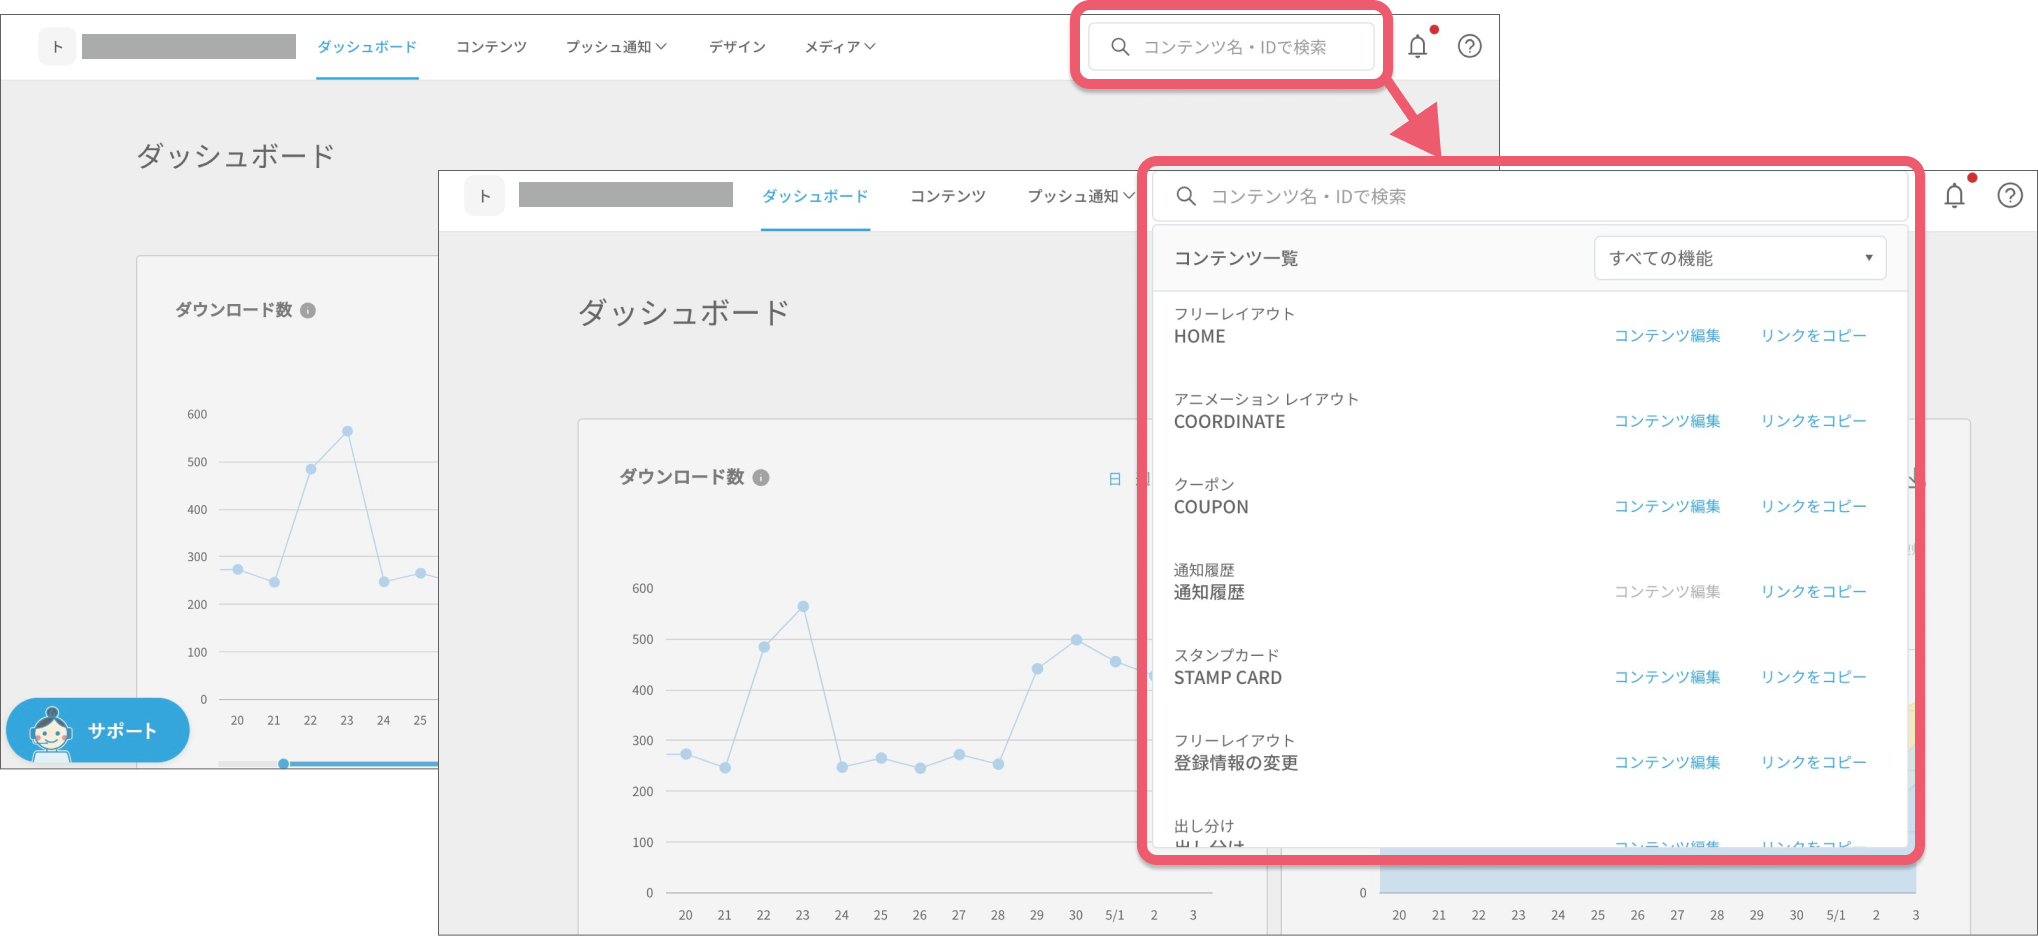The width and height of the screenshot is (2038, 936).
Task: Select the ダッシュボード tab in the front window
Action: click(815, 196)
